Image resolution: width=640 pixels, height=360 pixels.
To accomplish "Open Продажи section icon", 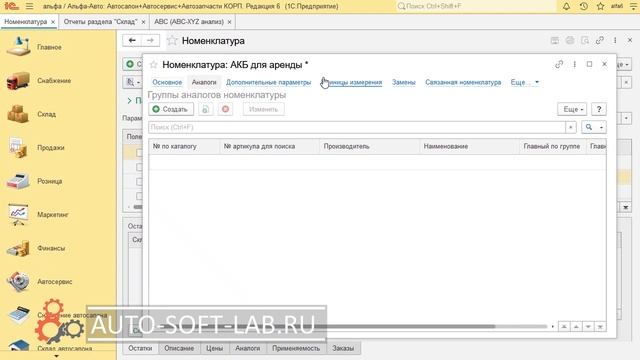I will (18, 147).
